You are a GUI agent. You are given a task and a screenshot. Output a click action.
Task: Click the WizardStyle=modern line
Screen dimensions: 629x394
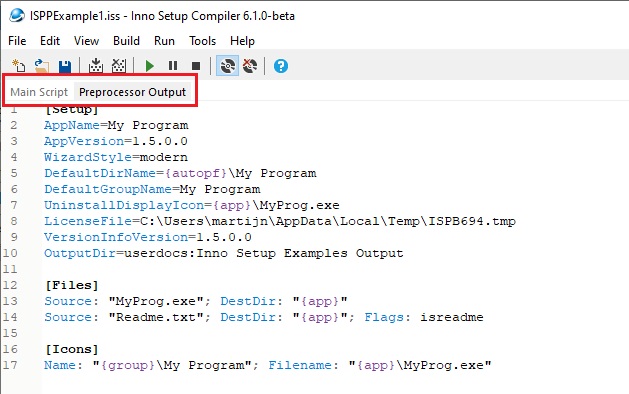[116, 157]
